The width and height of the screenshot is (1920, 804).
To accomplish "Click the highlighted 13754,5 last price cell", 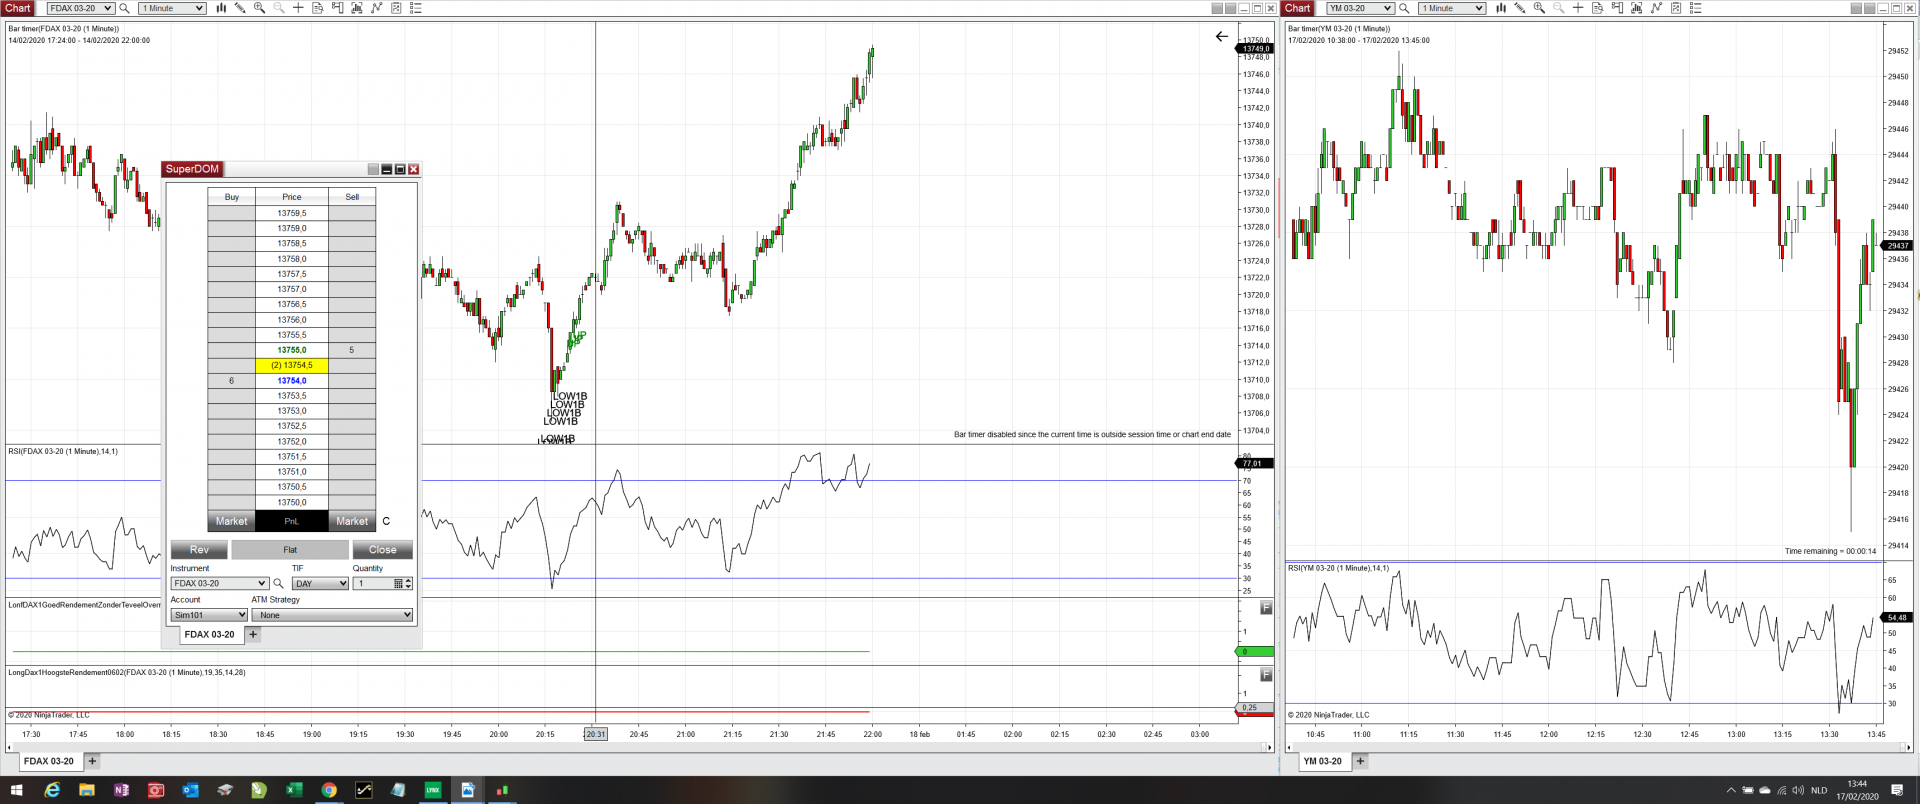I will click(292, 365).
